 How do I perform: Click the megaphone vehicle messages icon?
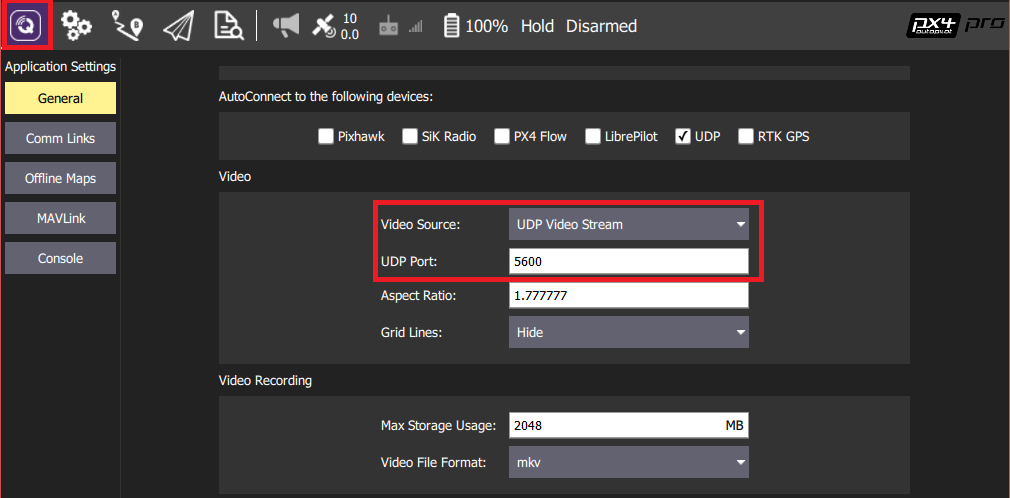pos(286,26)
